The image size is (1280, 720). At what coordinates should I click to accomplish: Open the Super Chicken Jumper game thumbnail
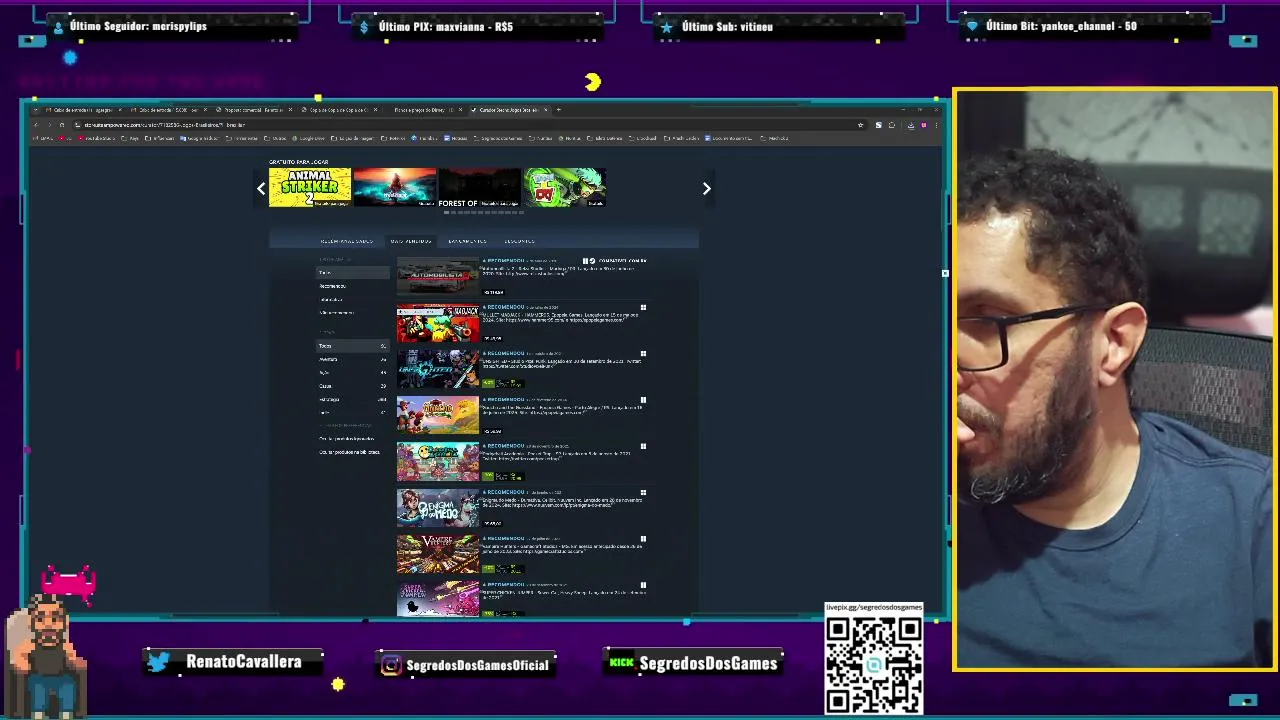pyautogui.click(x=438, y=599)
